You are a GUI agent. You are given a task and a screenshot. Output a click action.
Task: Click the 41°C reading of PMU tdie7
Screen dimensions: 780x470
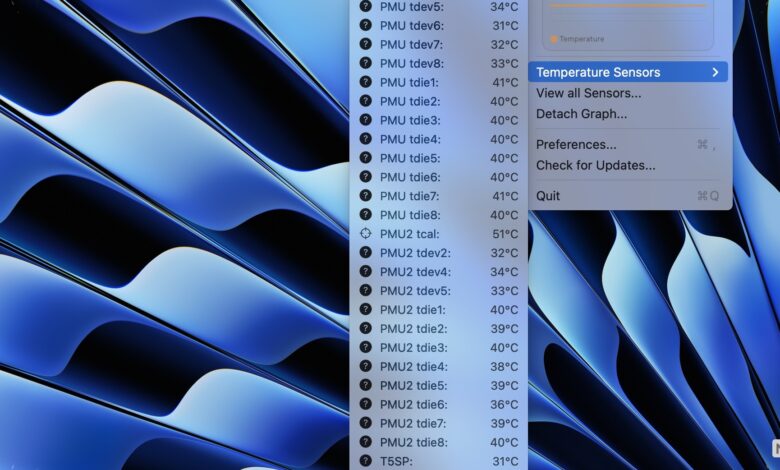point(505,196)
